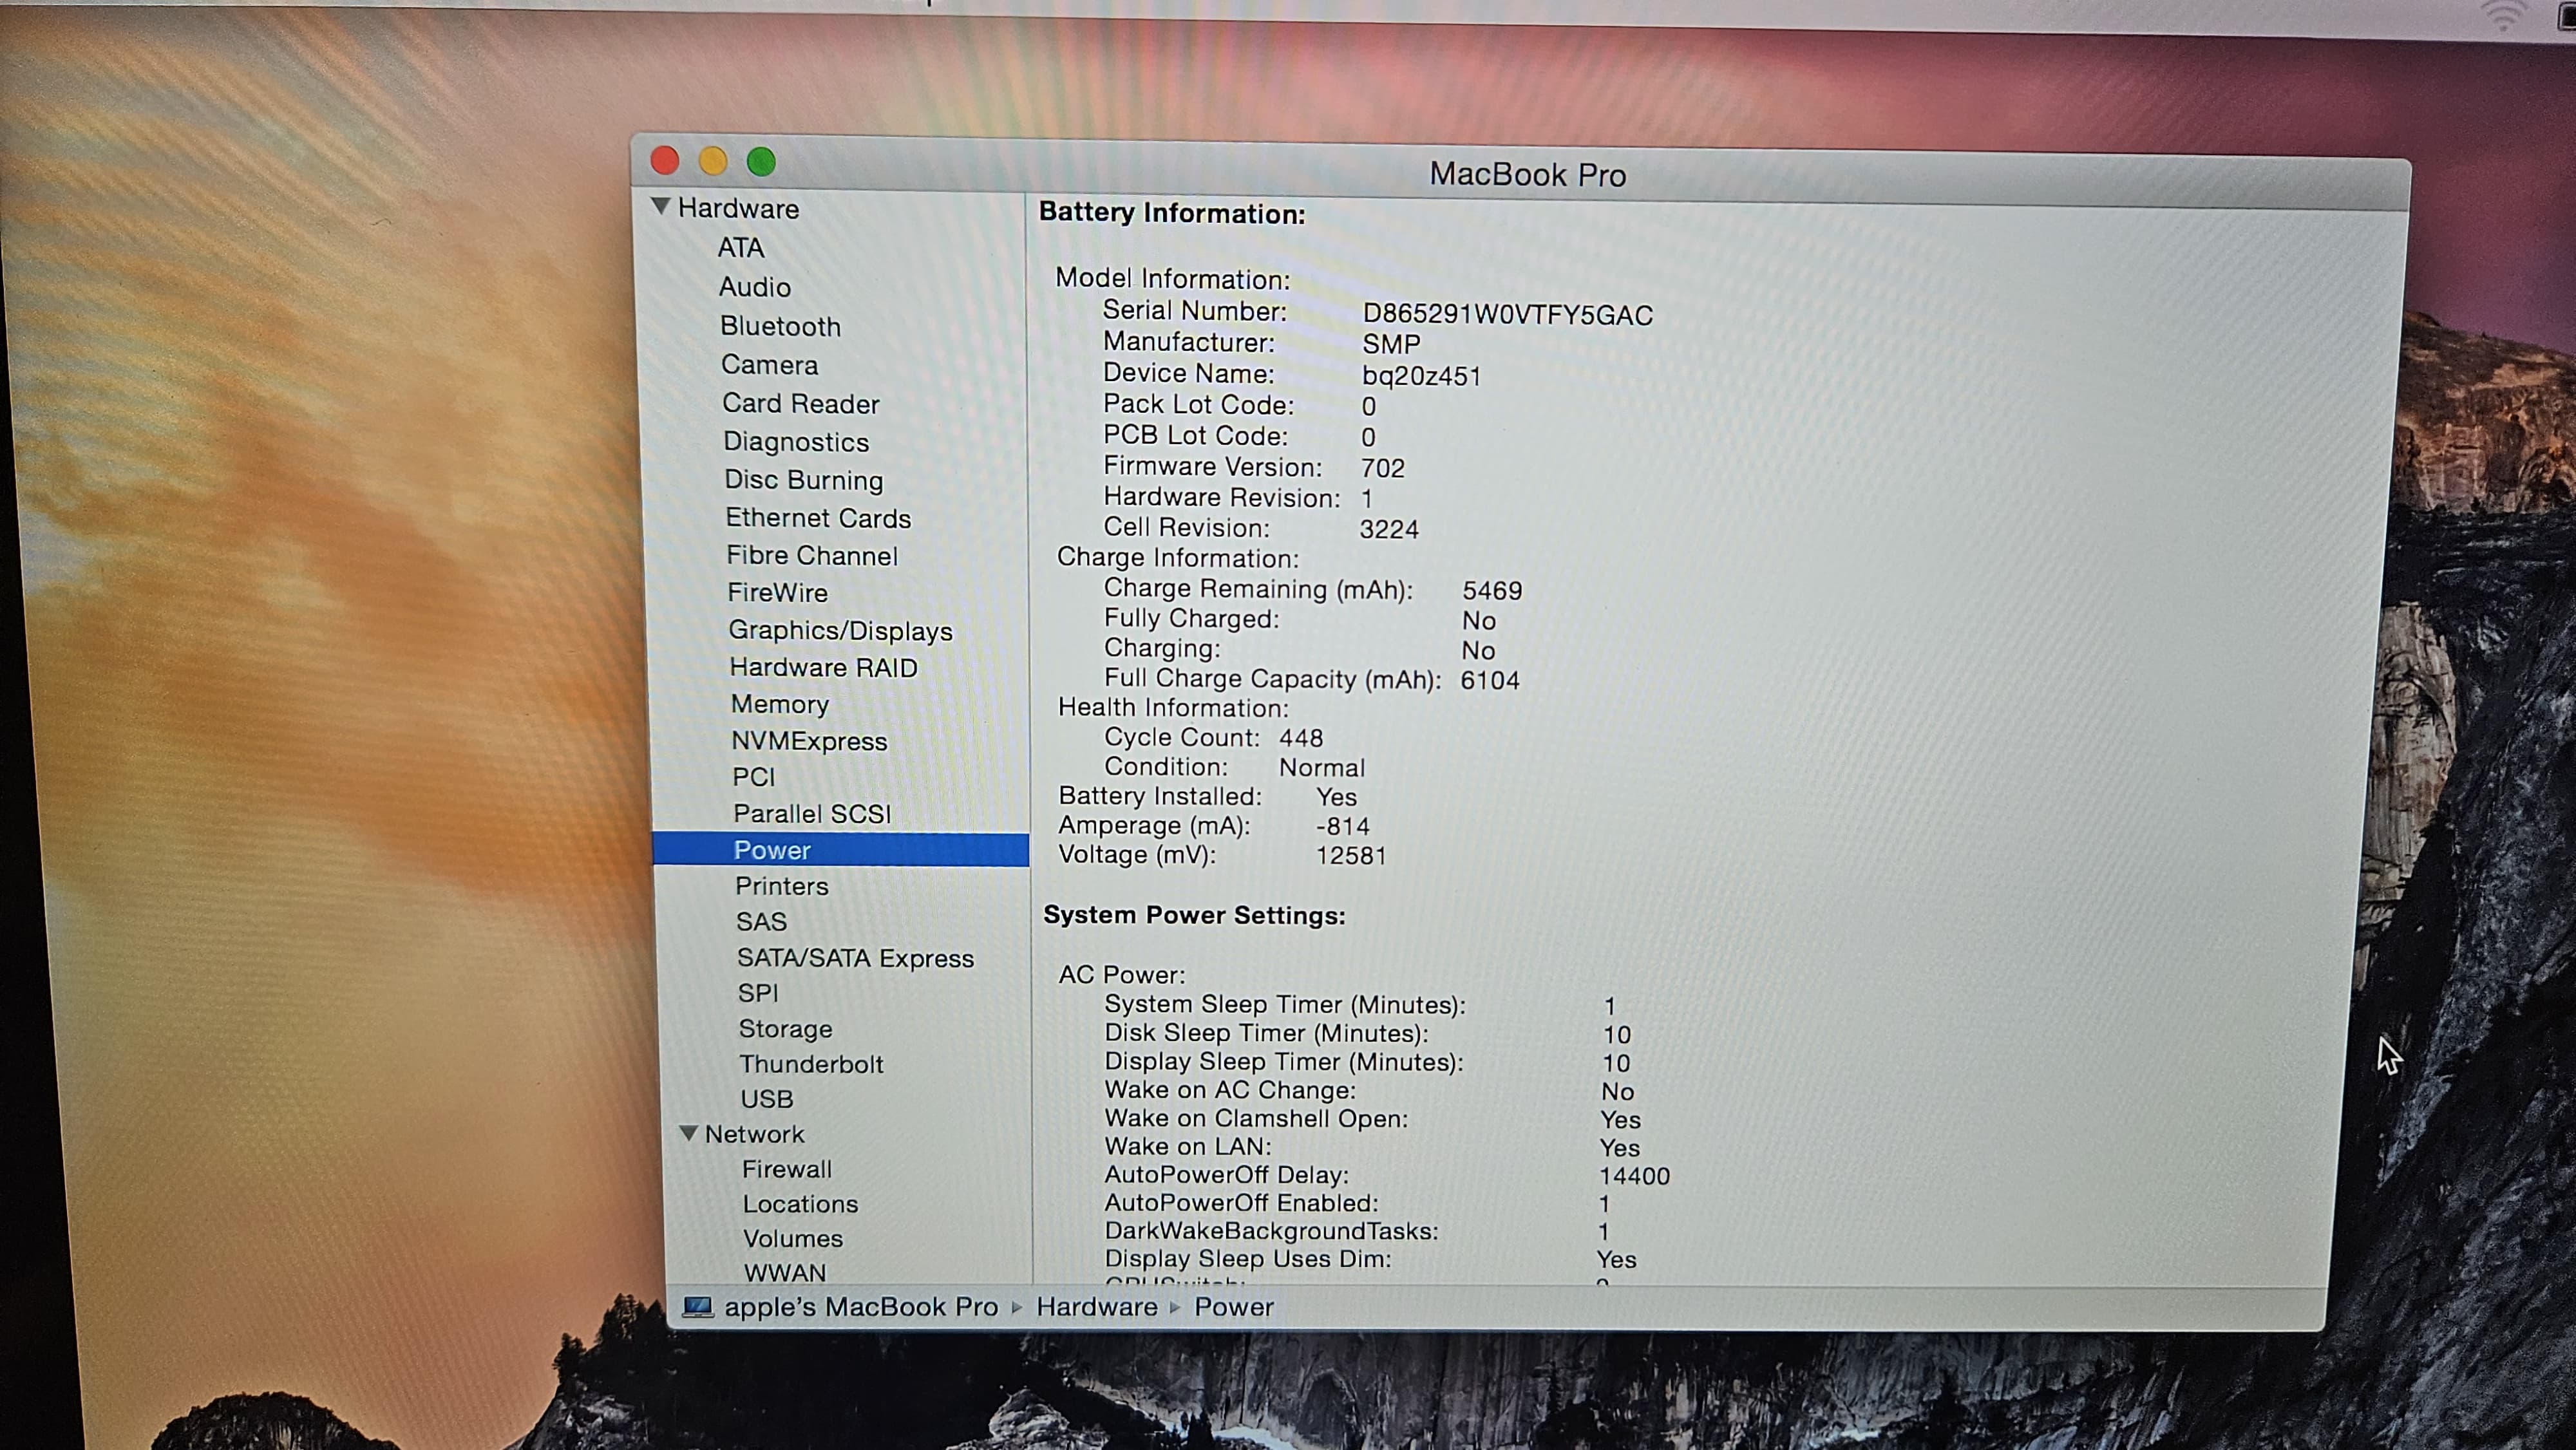2576x1450 pixels.
Task: Click the MacBook Pro window title
Action: 1528,174
